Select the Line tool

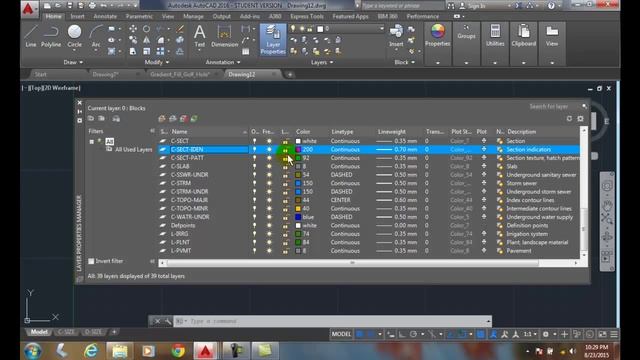click(x=31, y=36)
